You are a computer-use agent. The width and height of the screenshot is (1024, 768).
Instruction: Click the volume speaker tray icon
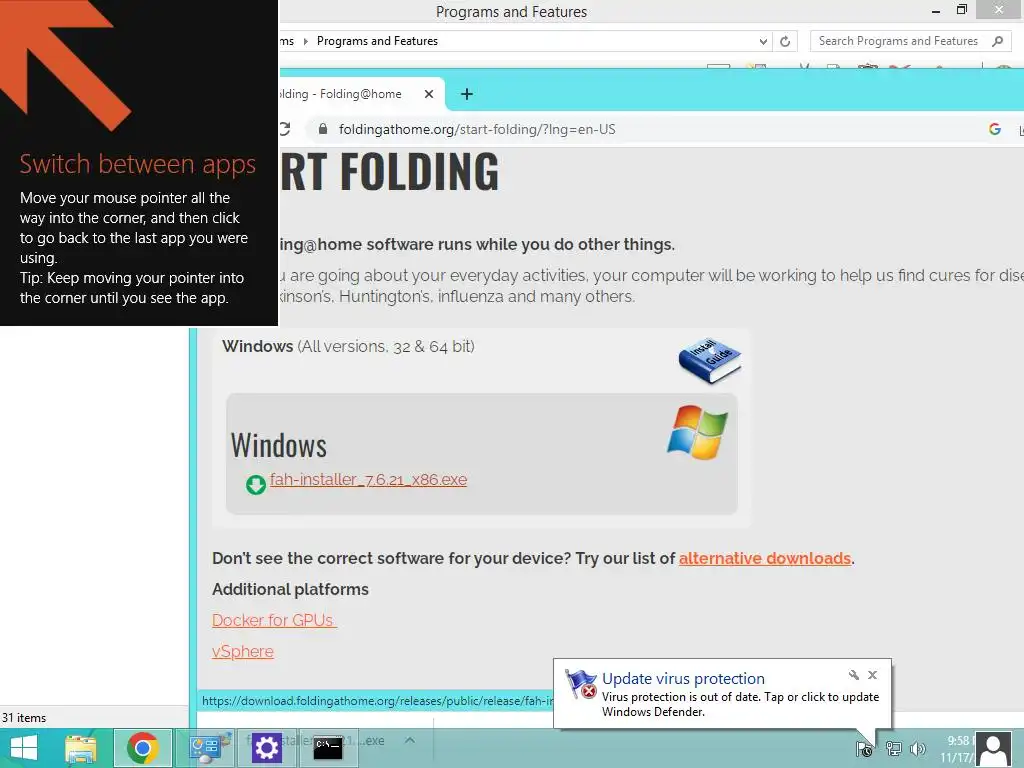[918, 749]
